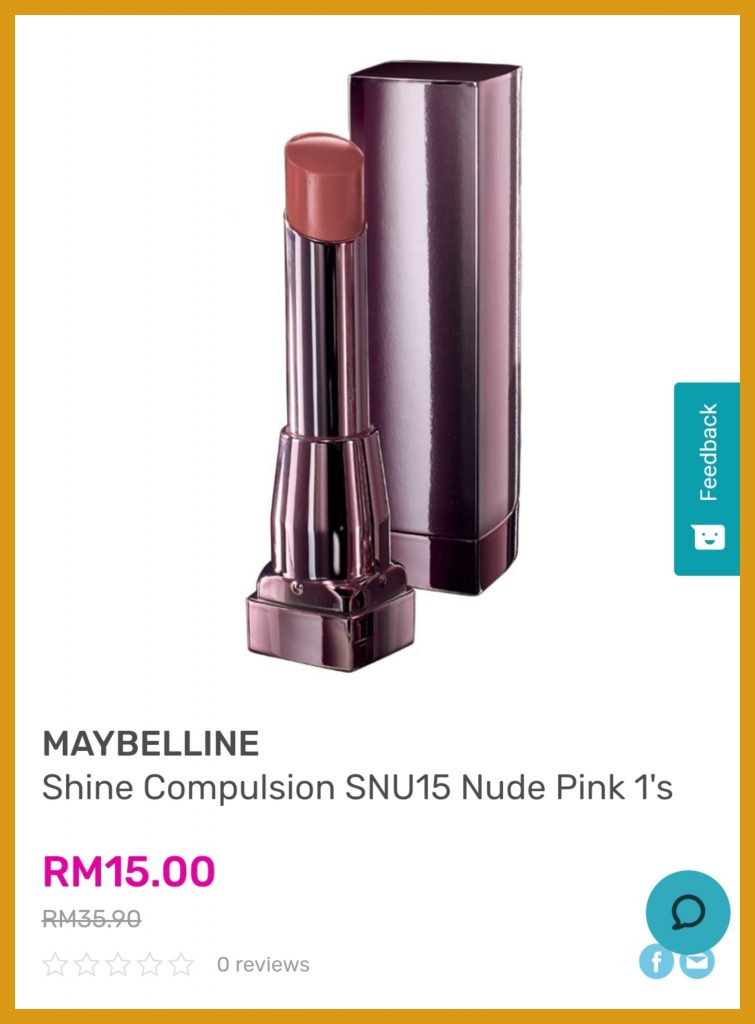Rate the product one star

(x=55, y=964)
